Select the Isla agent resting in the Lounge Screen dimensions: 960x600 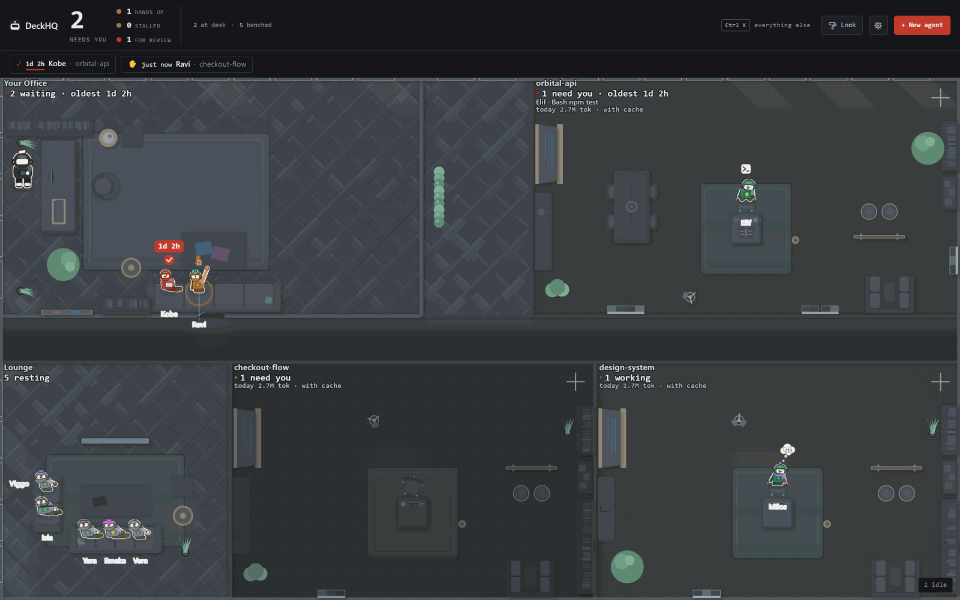coord(47,507)
